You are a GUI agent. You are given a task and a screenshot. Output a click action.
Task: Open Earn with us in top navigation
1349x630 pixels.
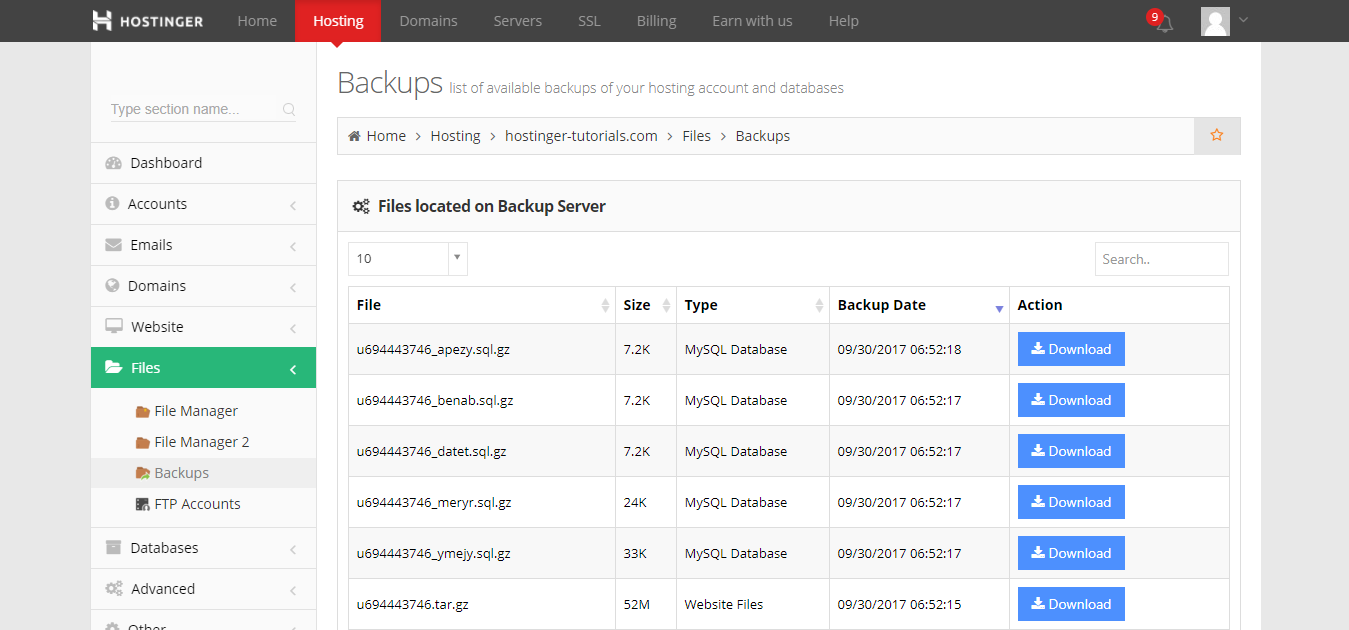[x=752, y=21]
